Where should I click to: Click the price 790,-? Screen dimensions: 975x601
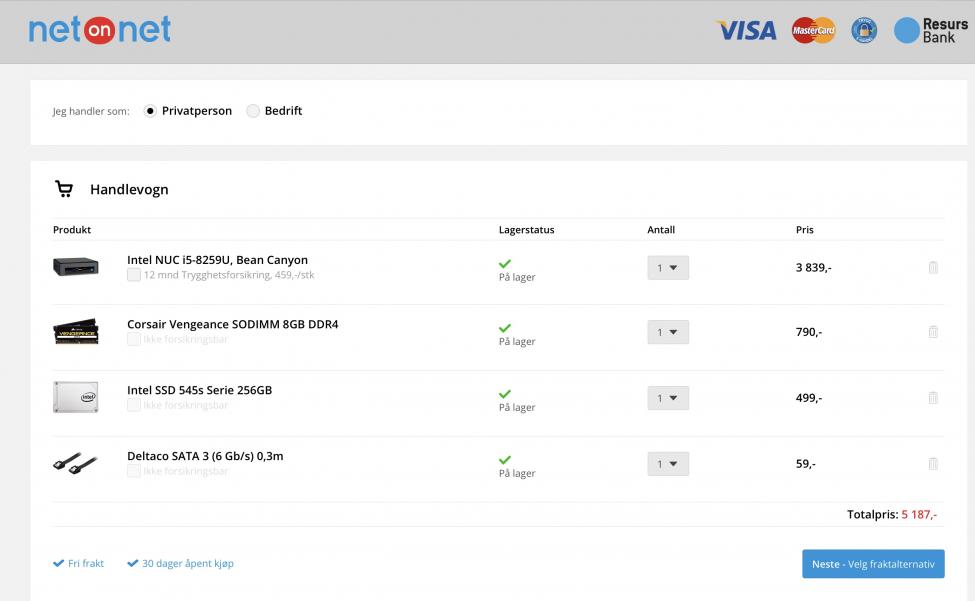(x=809, y=332)
